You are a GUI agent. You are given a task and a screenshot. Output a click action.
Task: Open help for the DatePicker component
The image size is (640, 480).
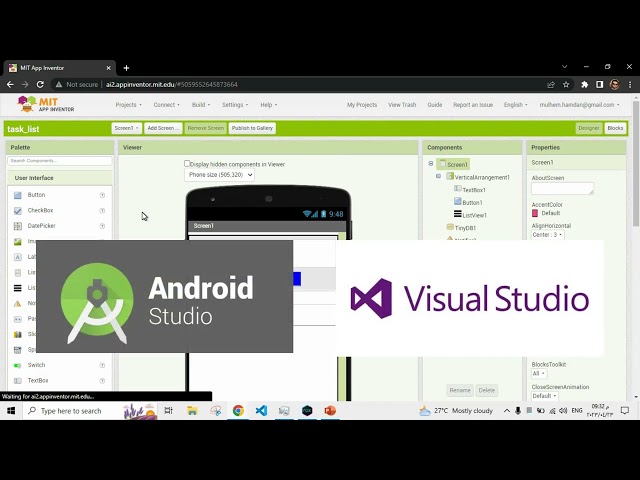tap(102, 226)
